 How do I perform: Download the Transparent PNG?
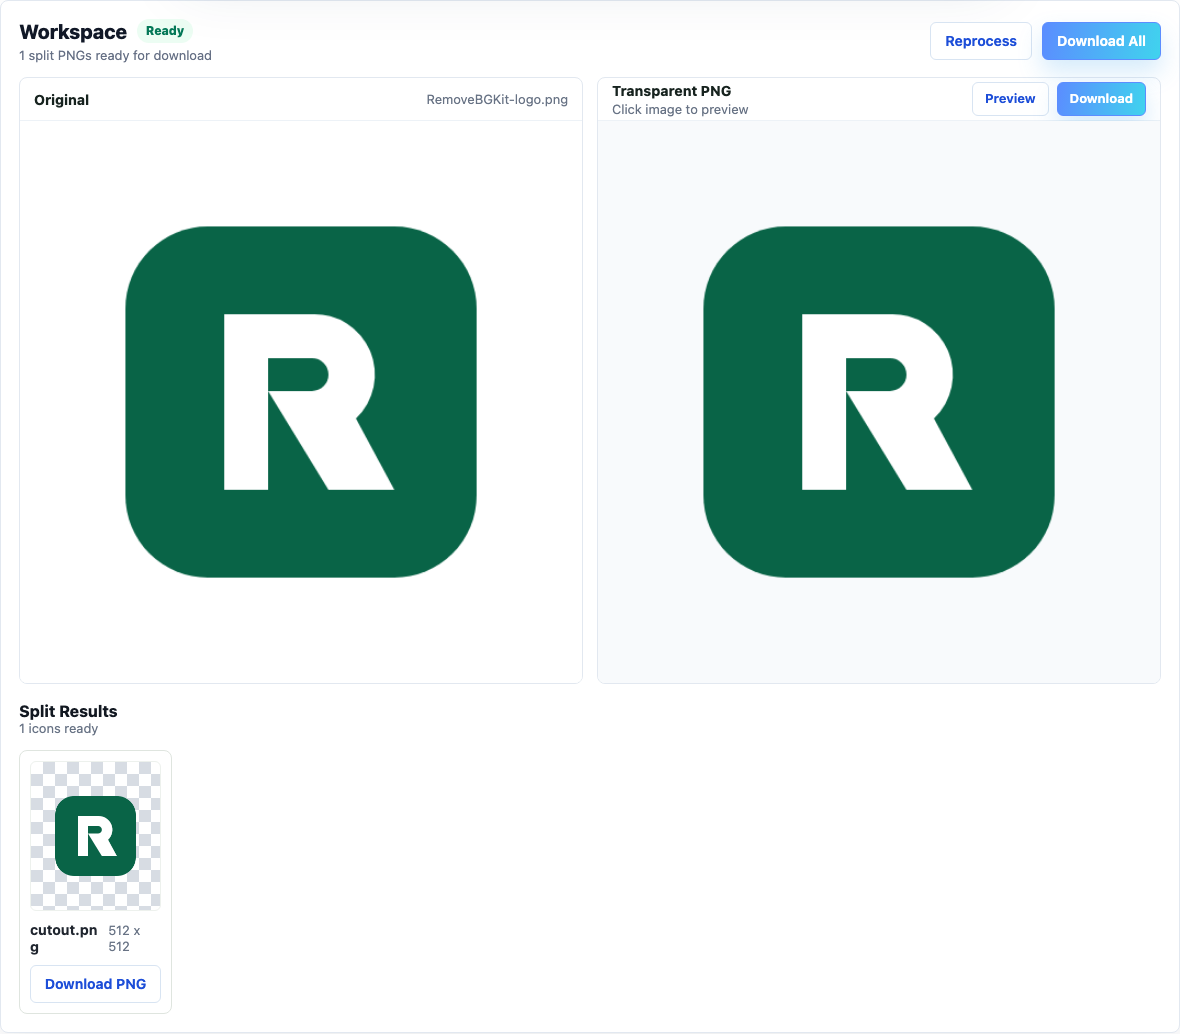pos(1101,99)
